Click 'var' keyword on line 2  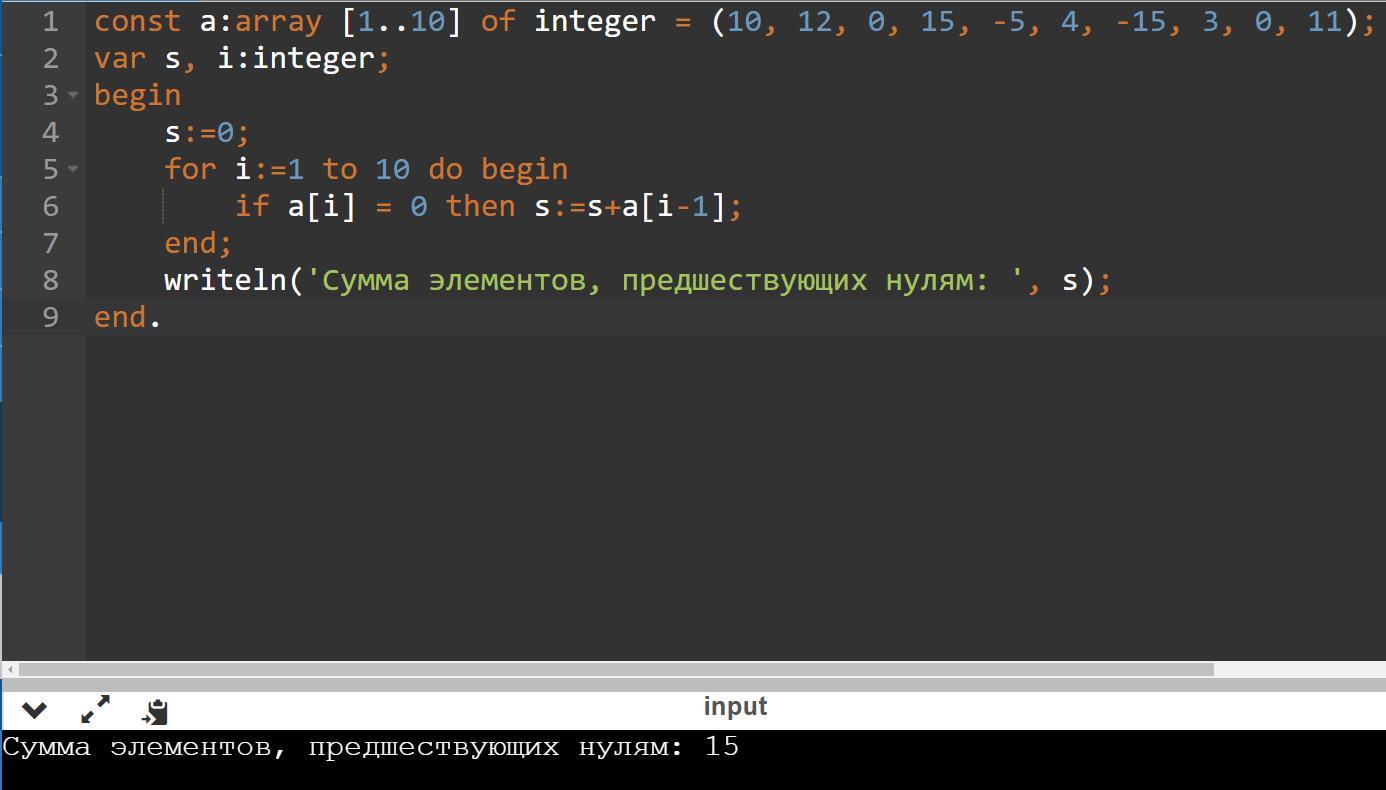(x=120, y=58)
